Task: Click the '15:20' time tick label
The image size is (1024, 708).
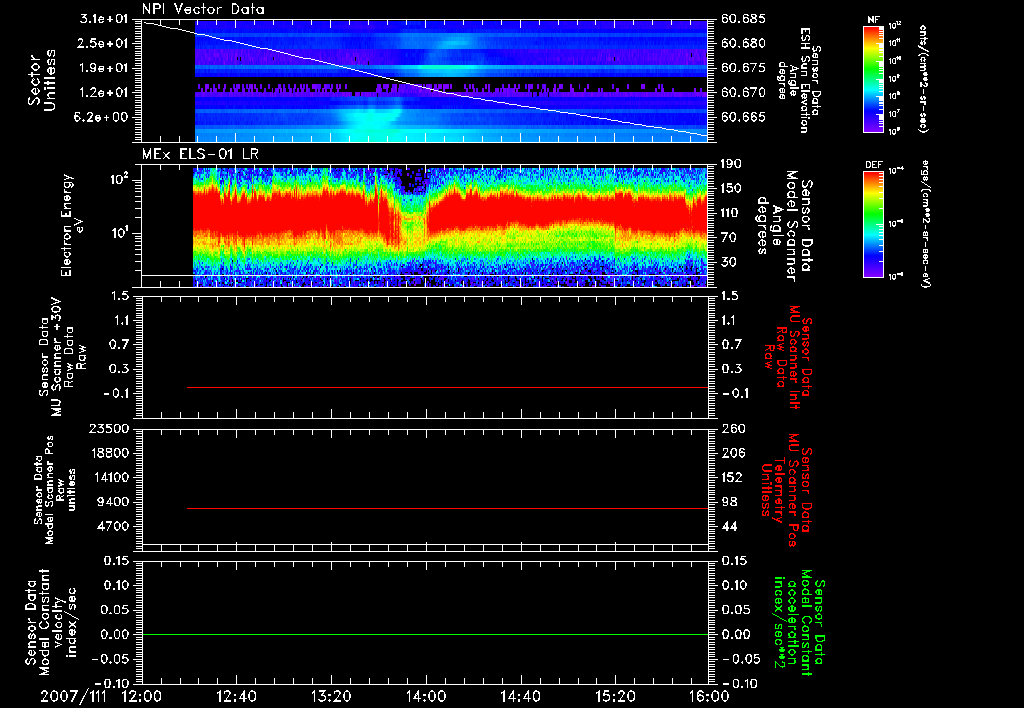Action: [615, 696]
